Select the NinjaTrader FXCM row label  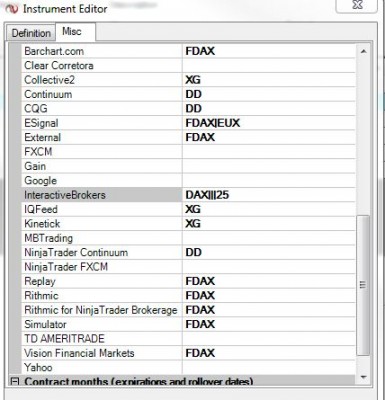point(102,267)
